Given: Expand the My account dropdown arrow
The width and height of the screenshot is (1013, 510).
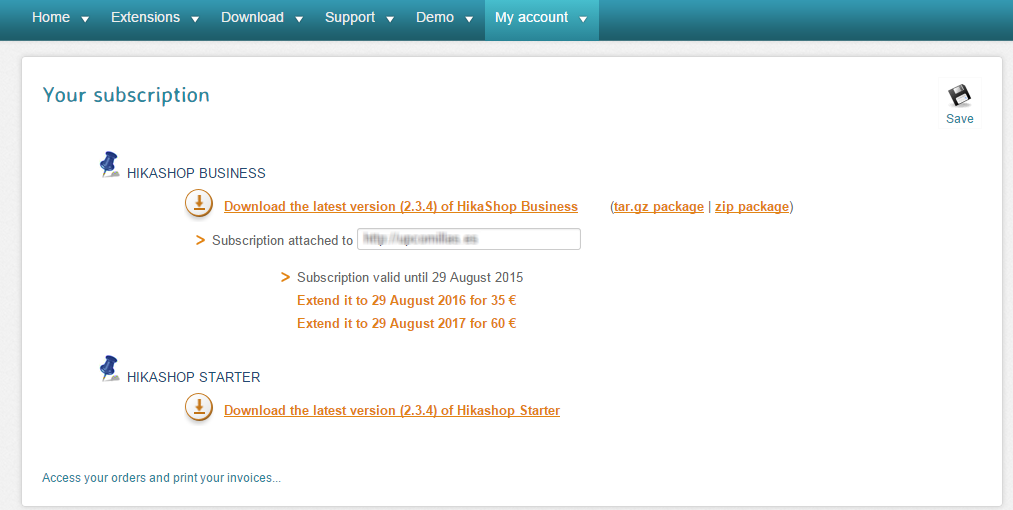Looking at the screenshot, I should click(x=583, y=19).
